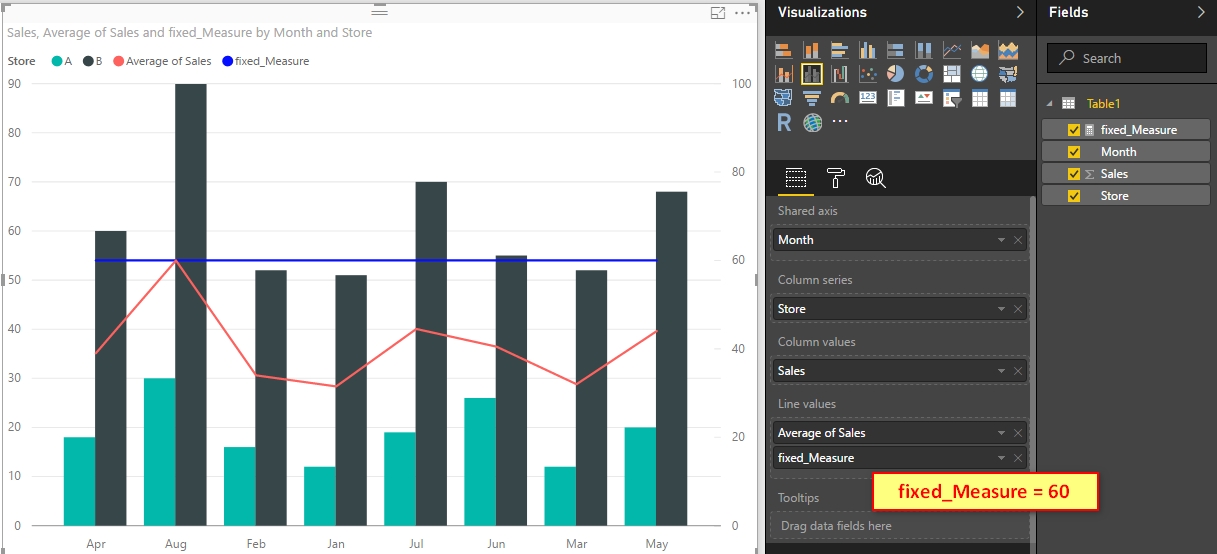Select the stacked area chart visual
Viewport: 1217px width, 554px height.
pyautogui.click(x=1007, y=50)
